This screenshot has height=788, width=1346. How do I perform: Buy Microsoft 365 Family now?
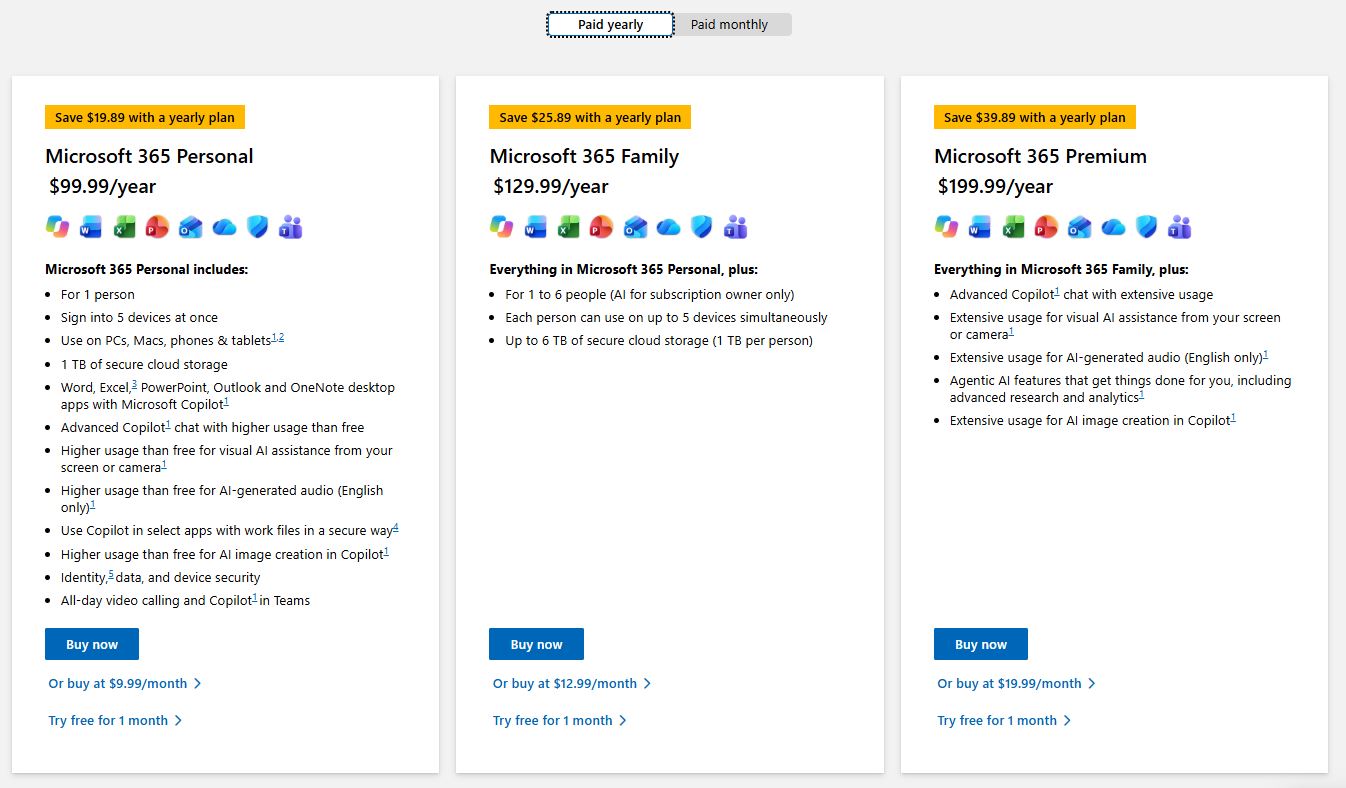pyautogui.click(x=536, y=644)
